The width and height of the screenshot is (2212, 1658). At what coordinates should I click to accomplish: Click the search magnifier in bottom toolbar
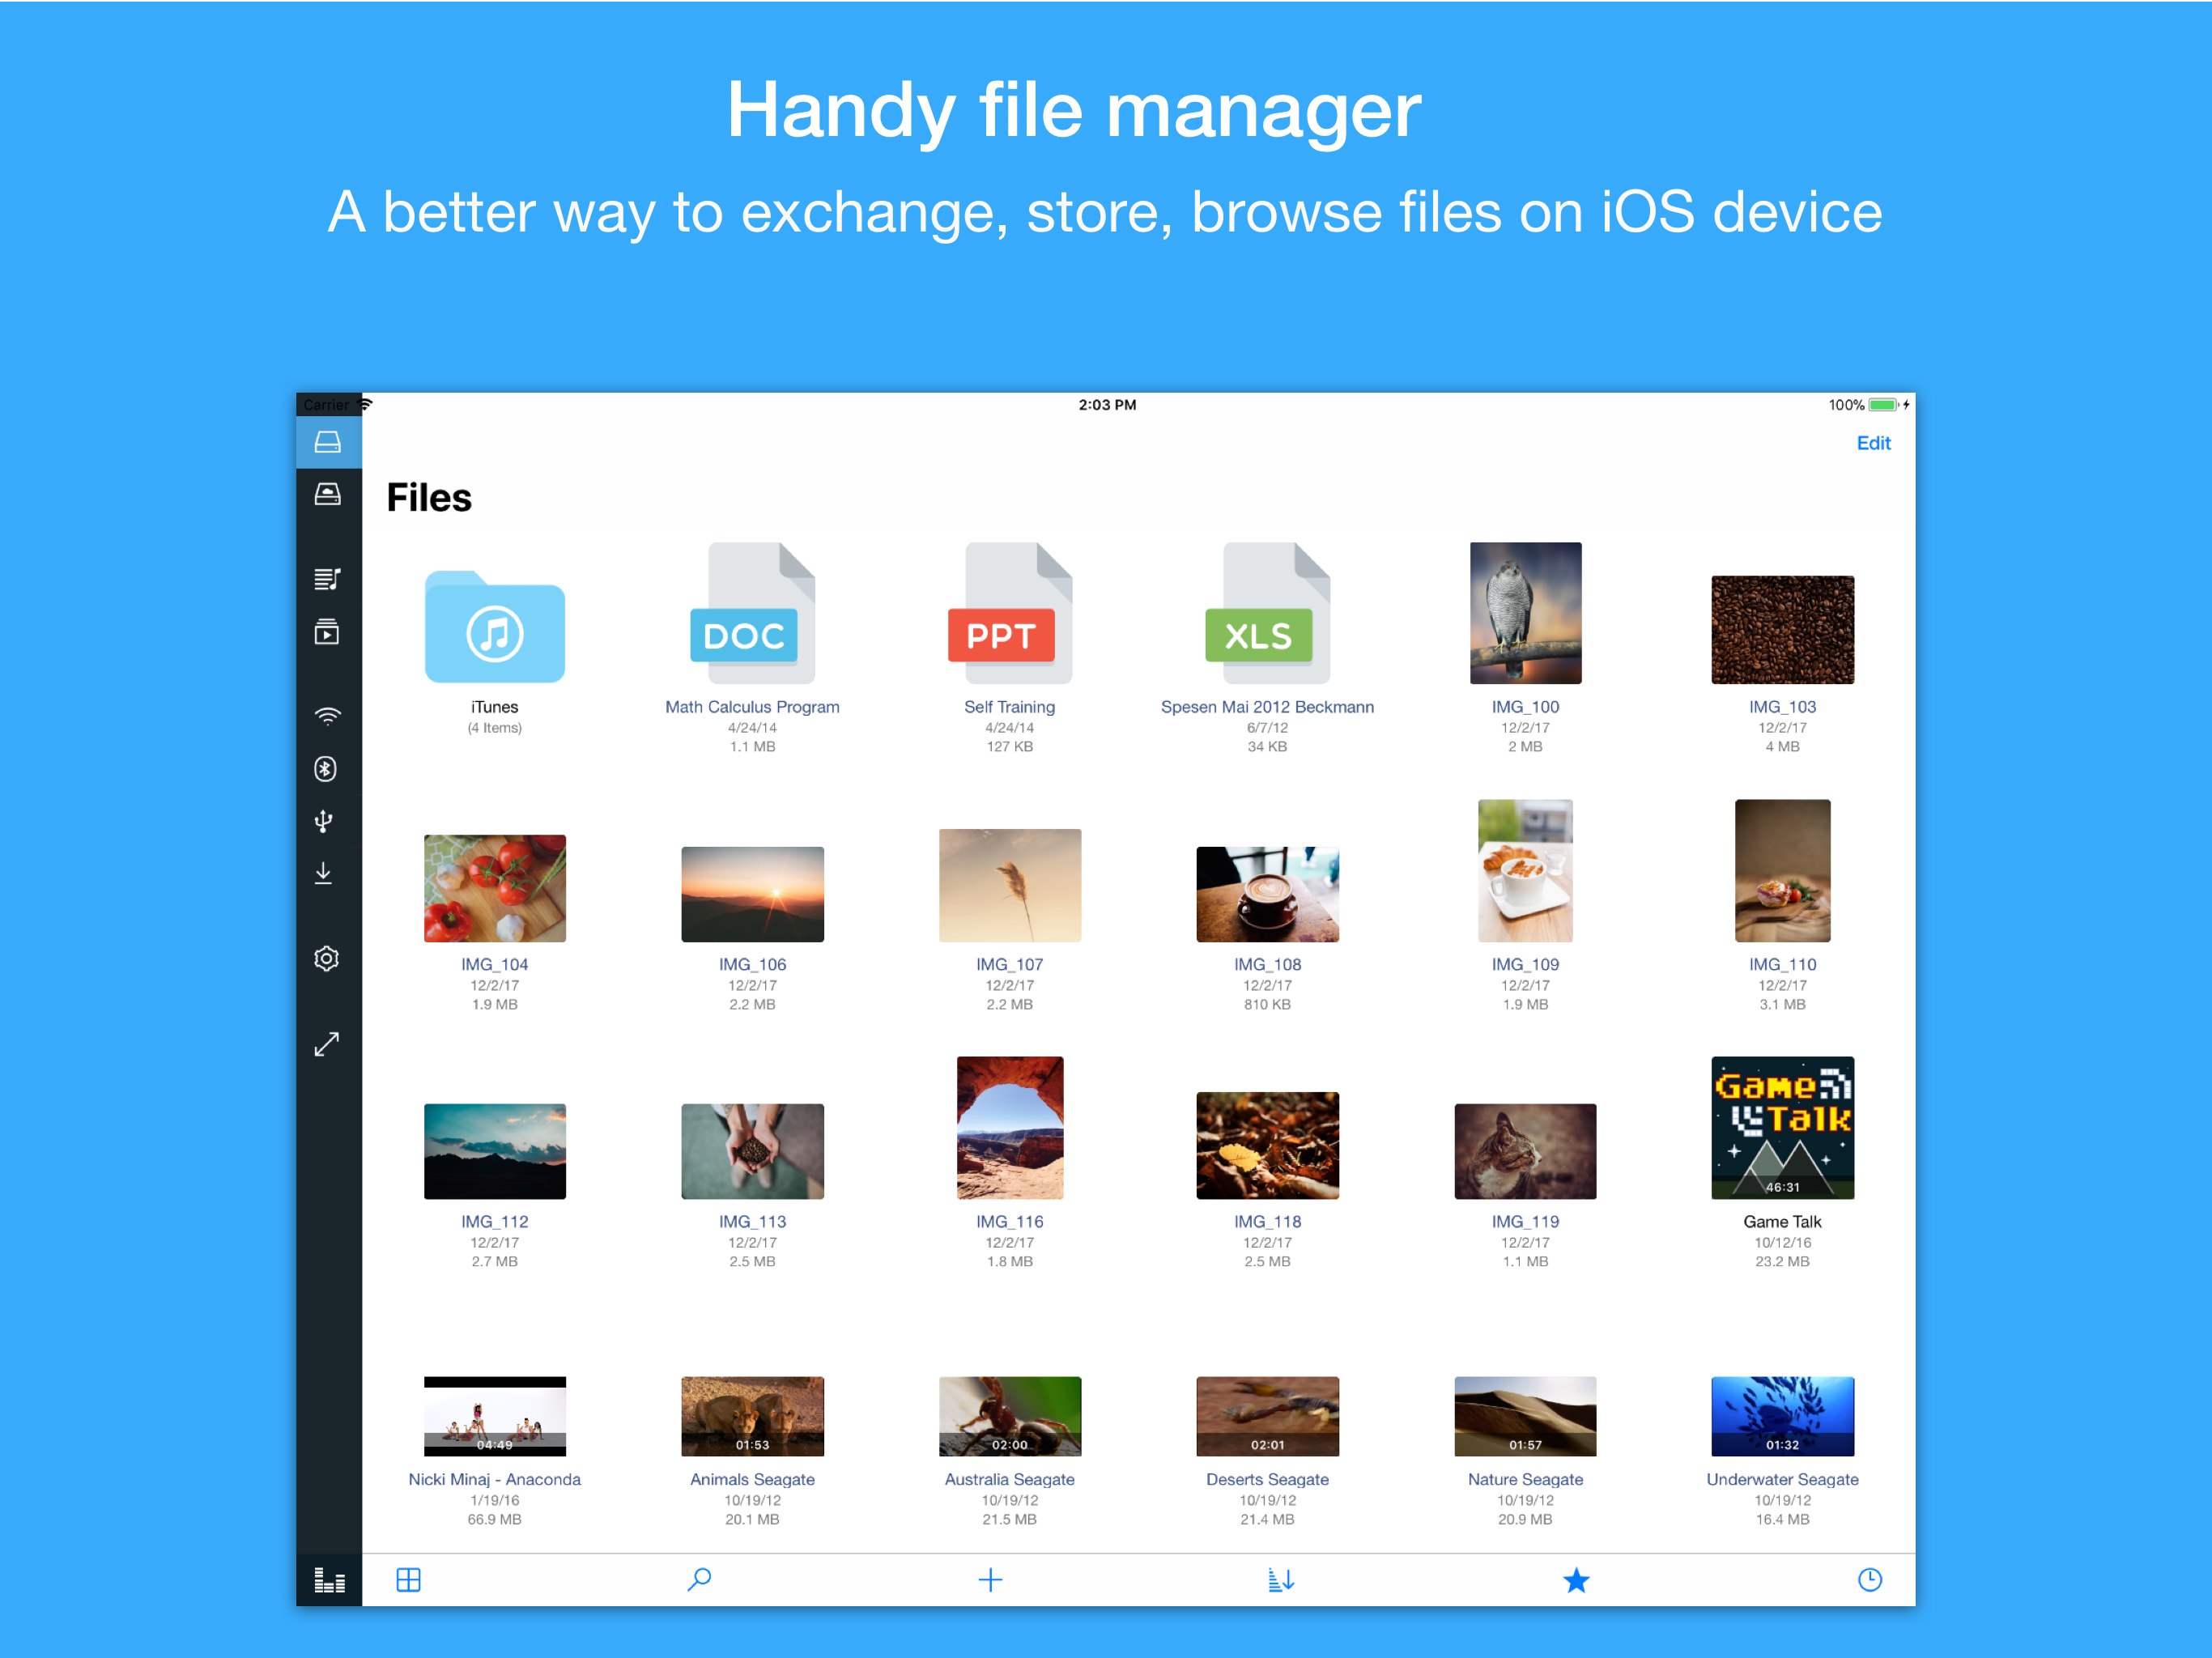click(x=699, y=1580)
